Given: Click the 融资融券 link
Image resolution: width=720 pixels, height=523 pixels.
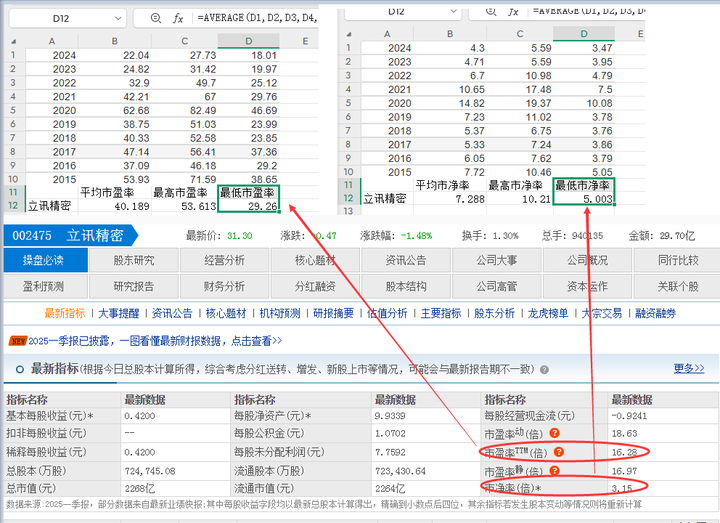Looking at the screenshot, I should tap(655, 314).
